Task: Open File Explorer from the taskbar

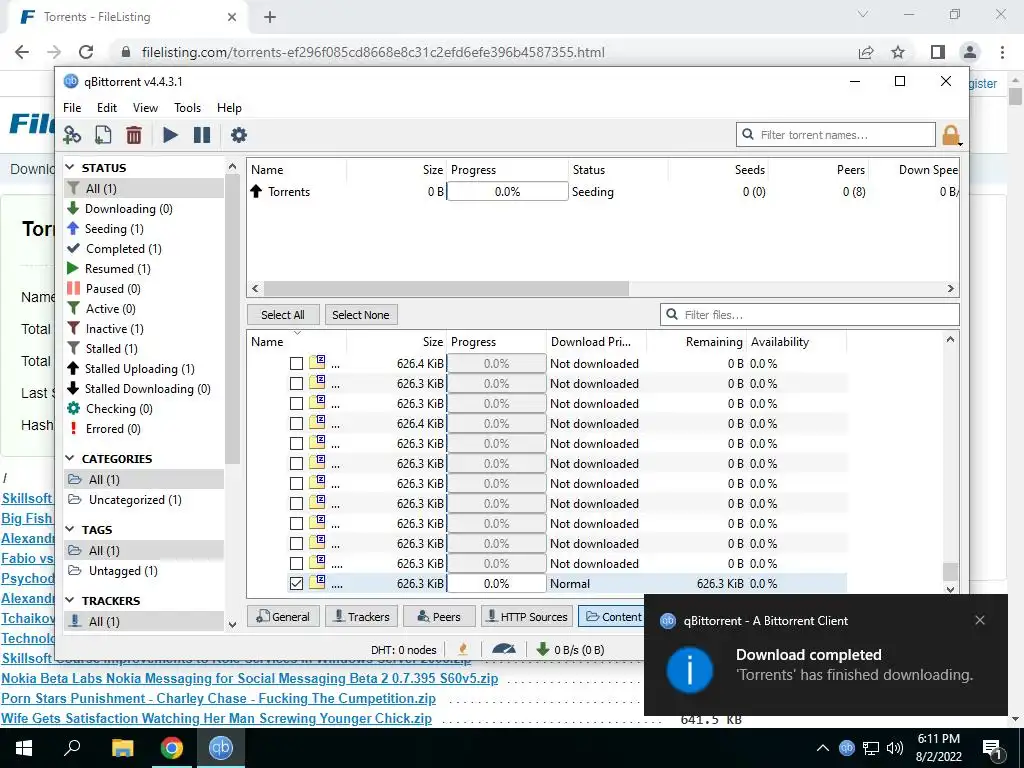Action: point(122,748)
